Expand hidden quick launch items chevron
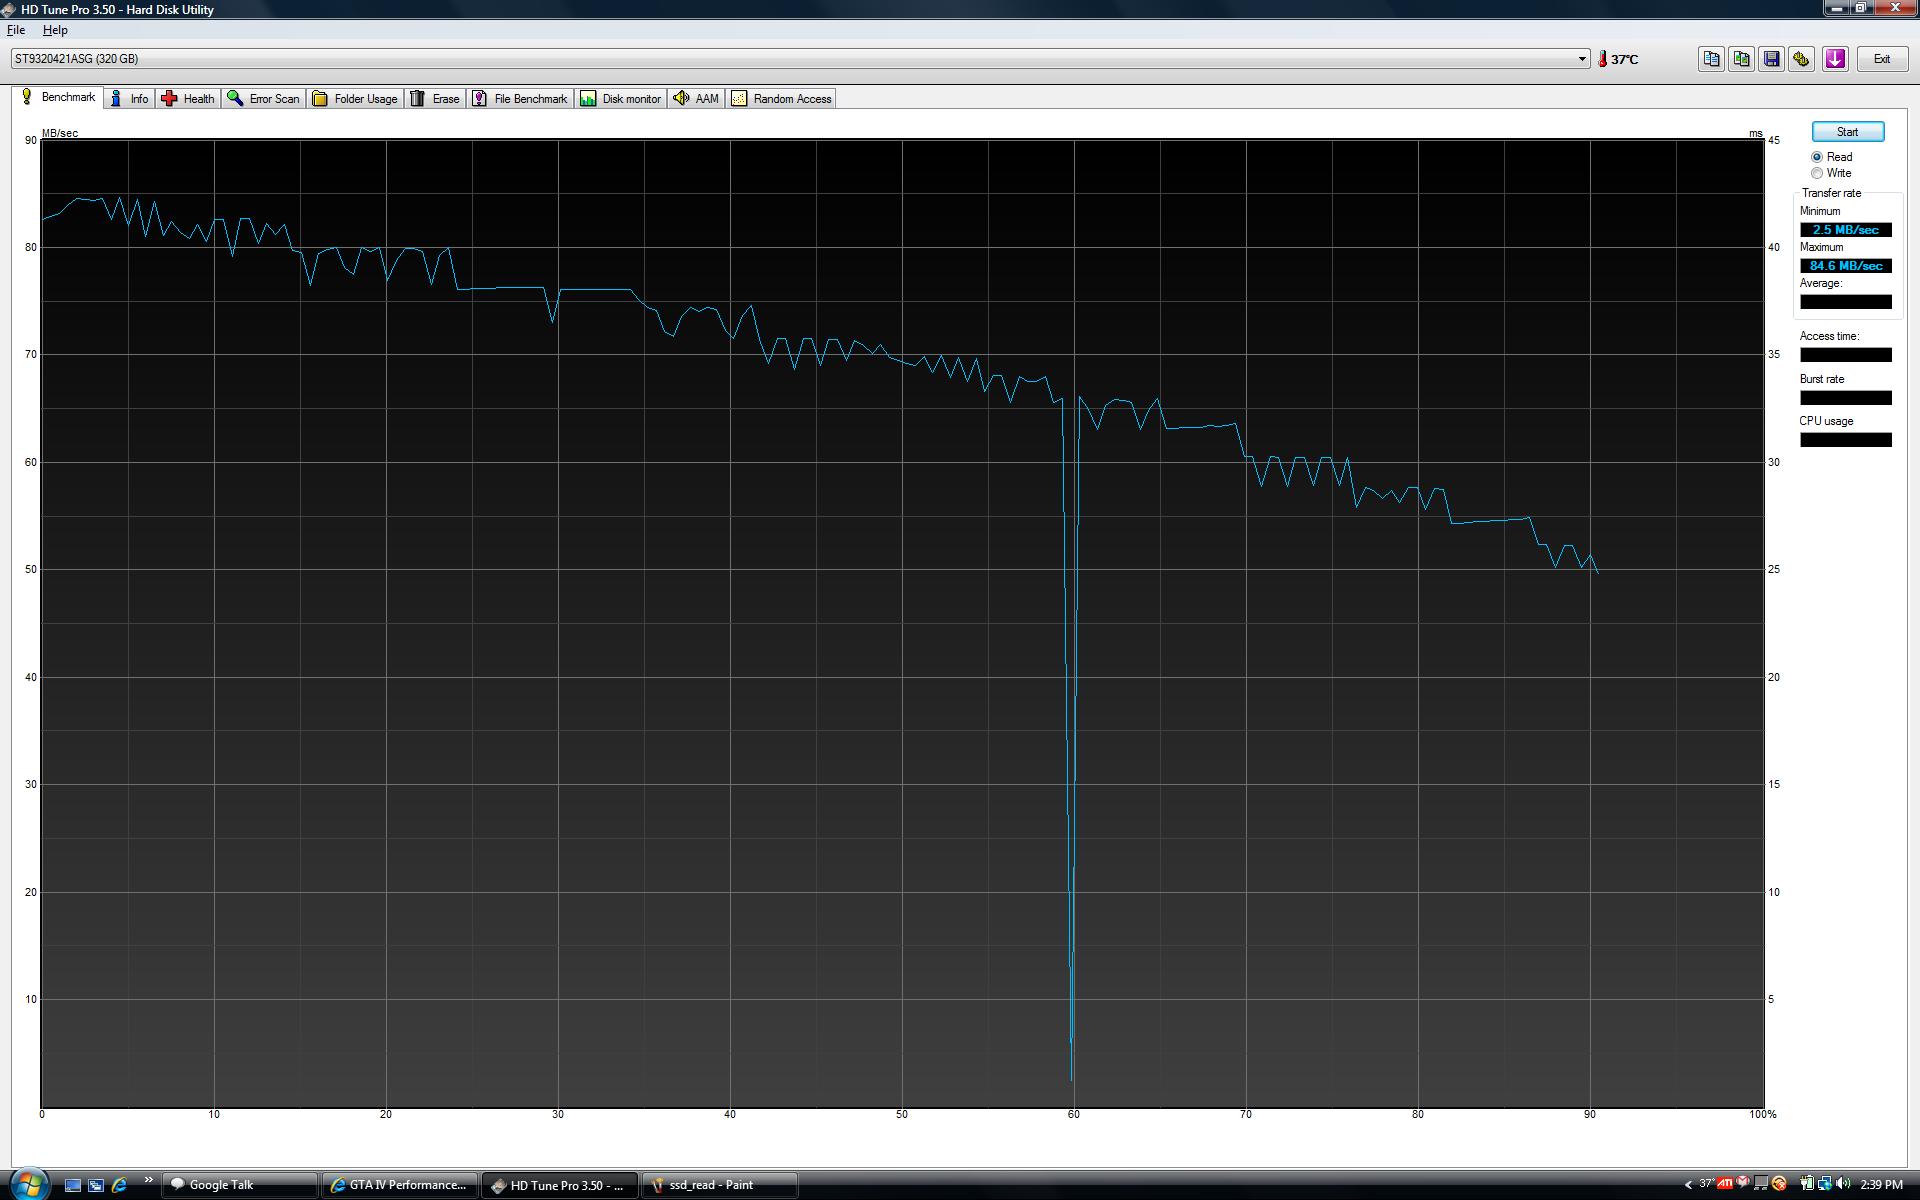 [x=149, y=1180]
